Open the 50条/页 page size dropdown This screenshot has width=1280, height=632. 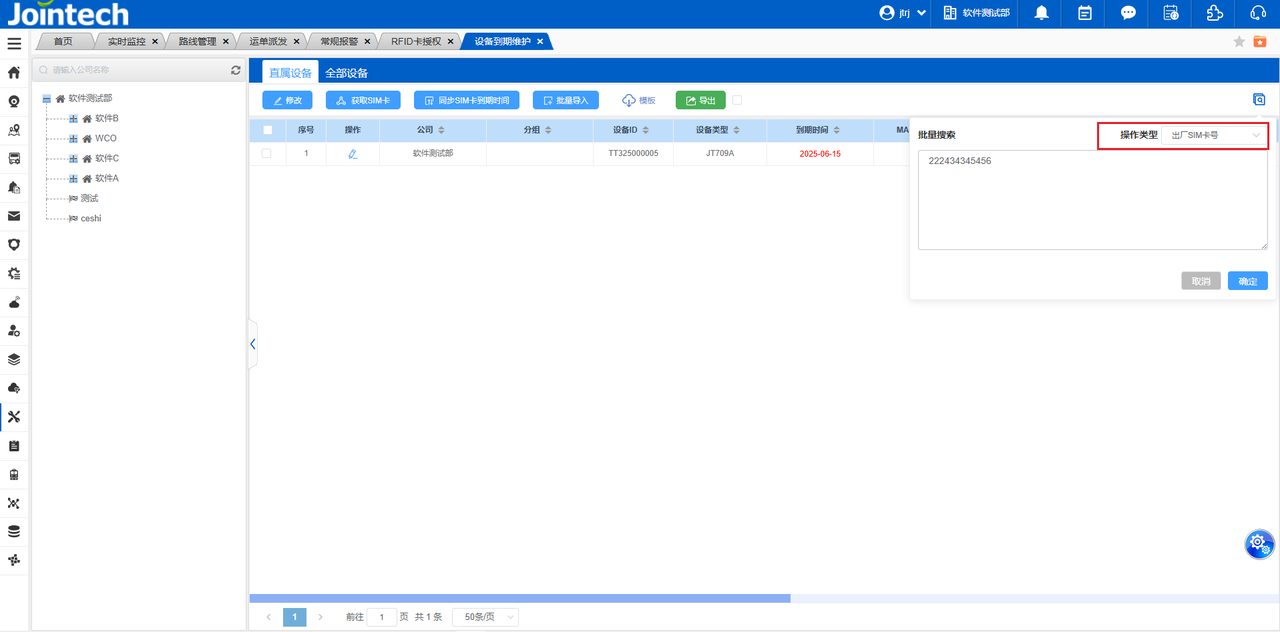coord(485,617)
